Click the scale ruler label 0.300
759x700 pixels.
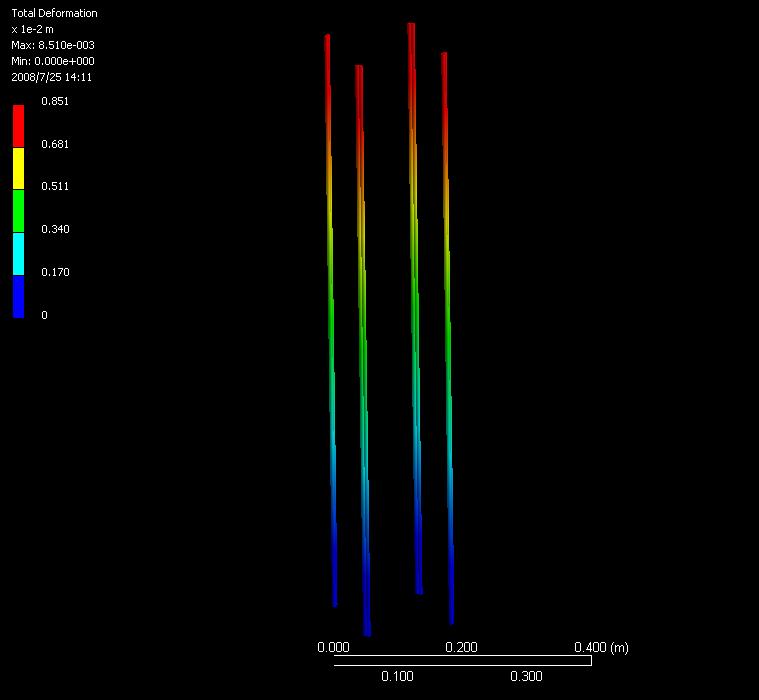(x=526, y=676)
